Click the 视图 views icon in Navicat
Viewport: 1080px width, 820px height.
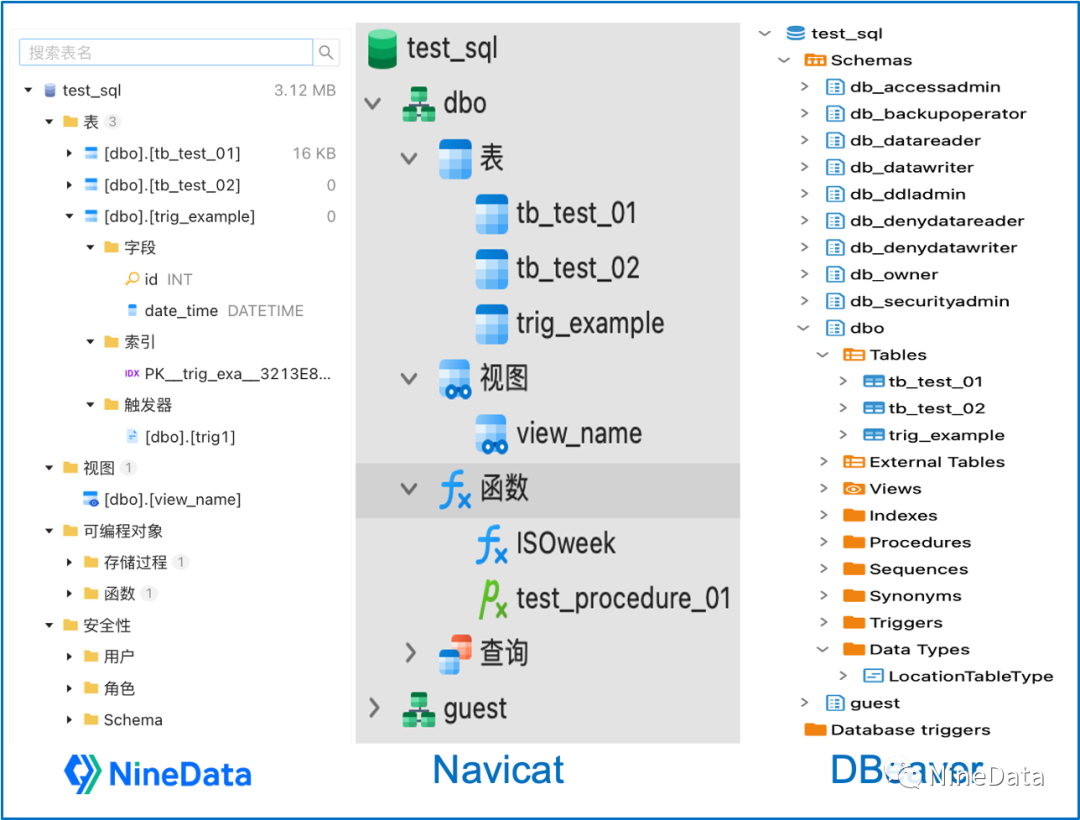tap(455, 379)
